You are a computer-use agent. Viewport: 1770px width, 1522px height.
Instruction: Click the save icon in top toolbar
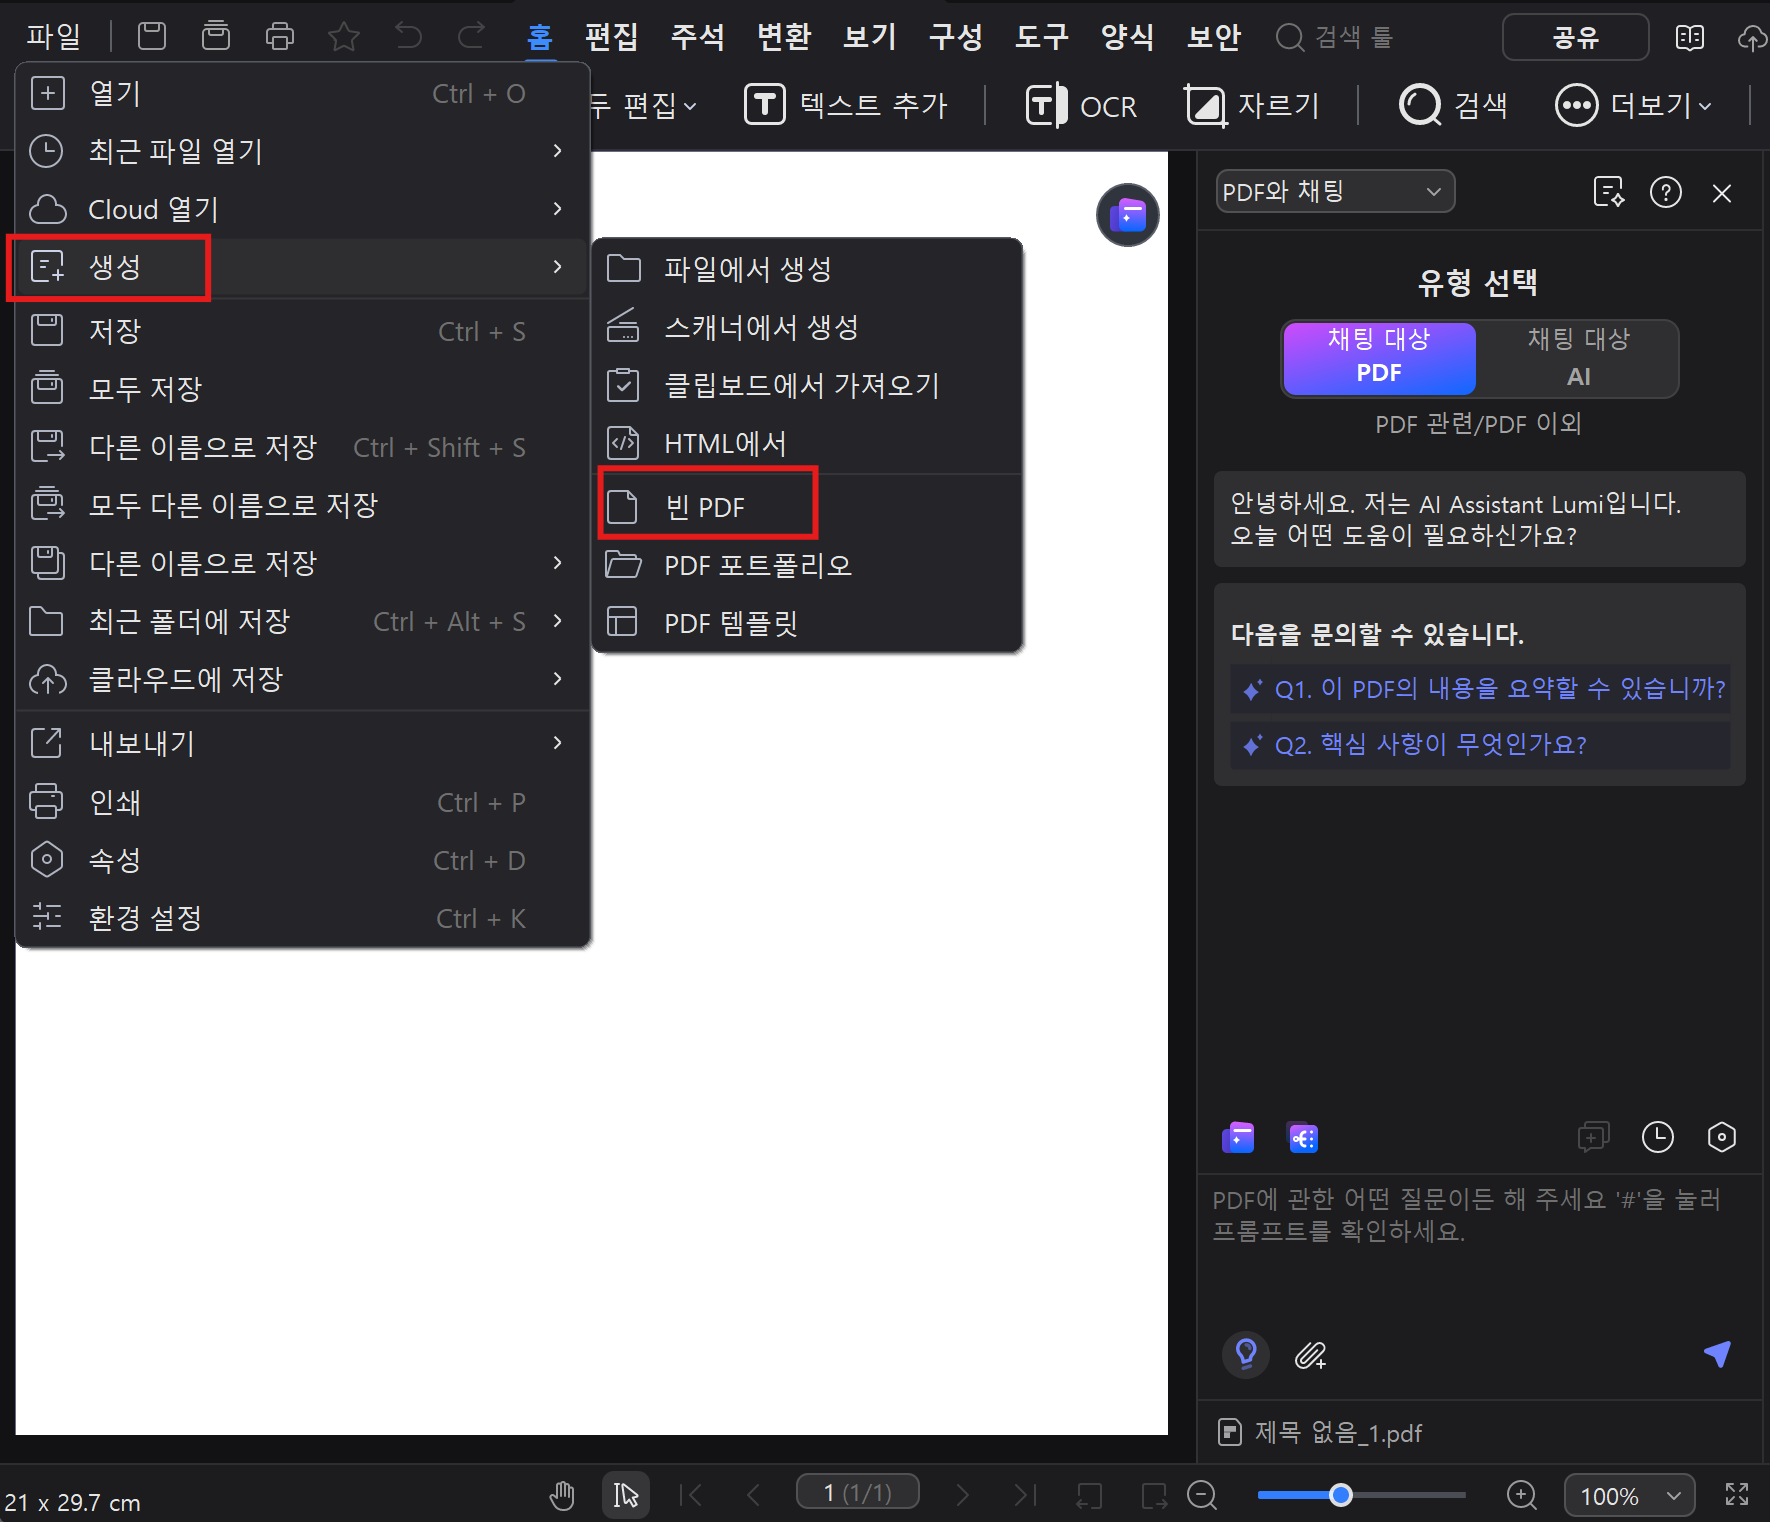[x=152, y=36]
